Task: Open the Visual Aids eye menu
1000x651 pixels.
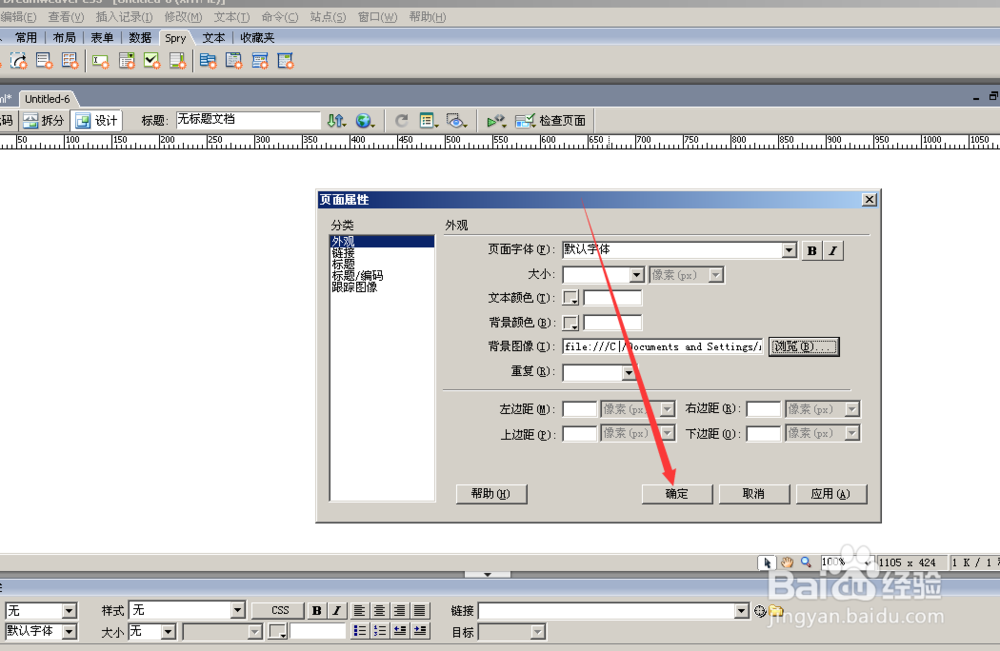Action: click(457, 120)
